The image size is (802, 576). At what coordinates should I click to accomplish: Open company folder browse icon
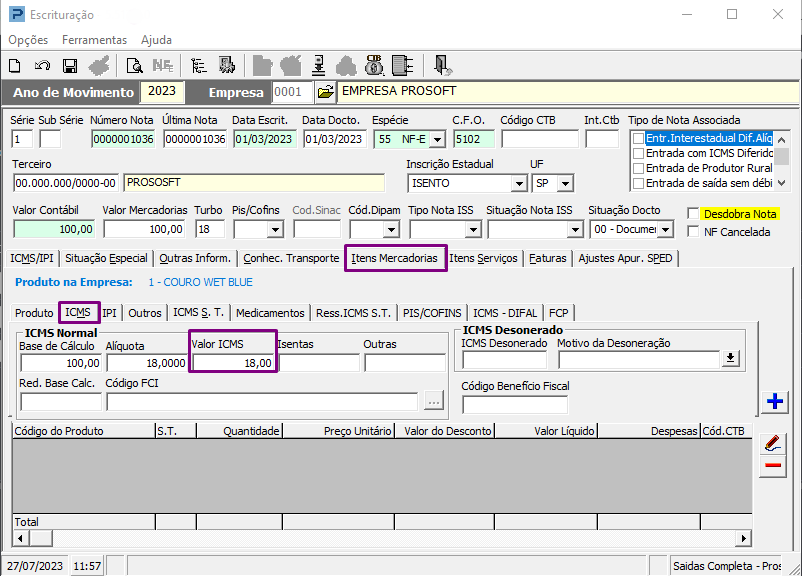325,92
